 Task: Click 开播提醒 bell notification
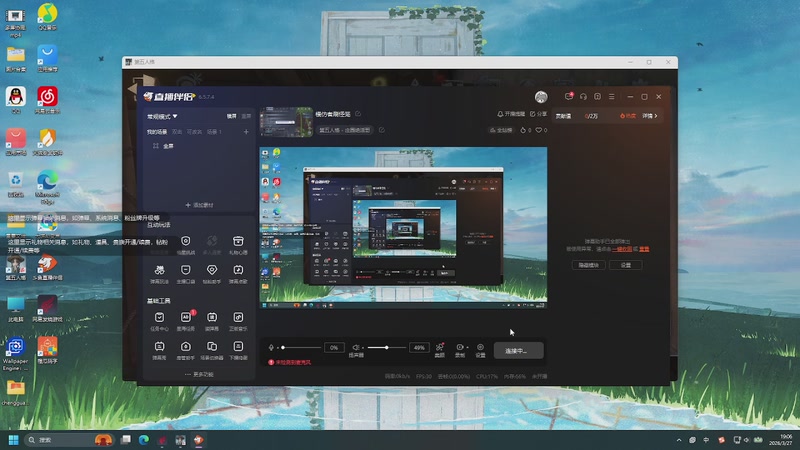pyautogui.click(x=511, y=114)
